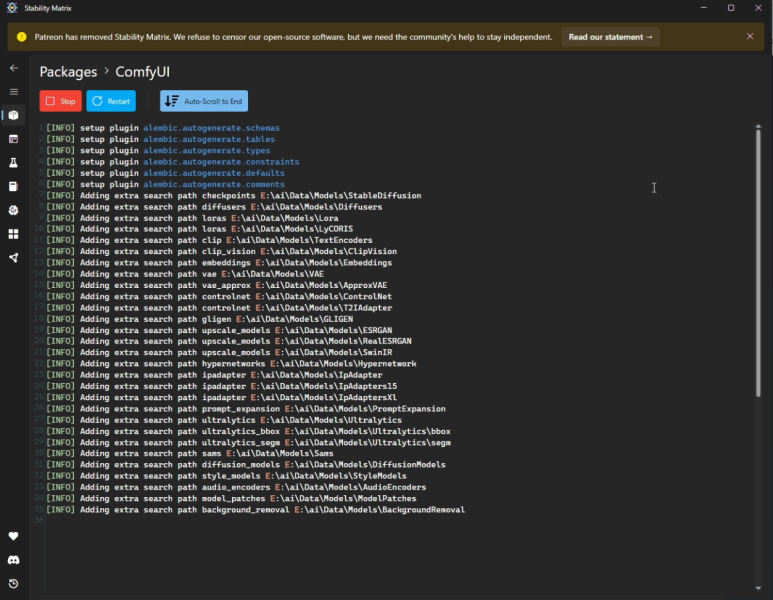Viewport: 773px width, 600px height.
Task: Click the Embeddings path log line
Action: pyautogui.click(x=219, y=263)
